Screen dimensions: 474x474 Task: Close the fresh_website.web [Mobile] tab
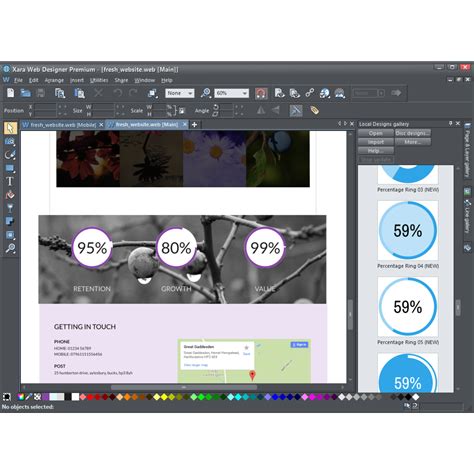coord(101,125)
